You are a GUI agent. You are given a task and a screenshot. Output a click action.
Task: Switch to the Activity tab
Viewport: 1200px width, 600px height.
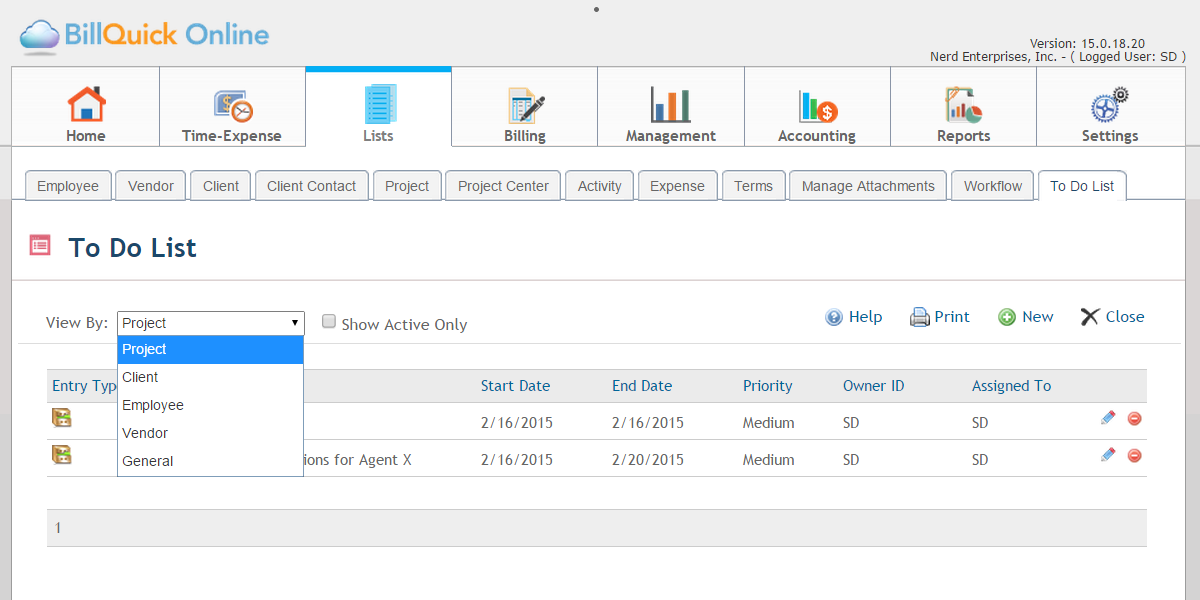point(600,186)
